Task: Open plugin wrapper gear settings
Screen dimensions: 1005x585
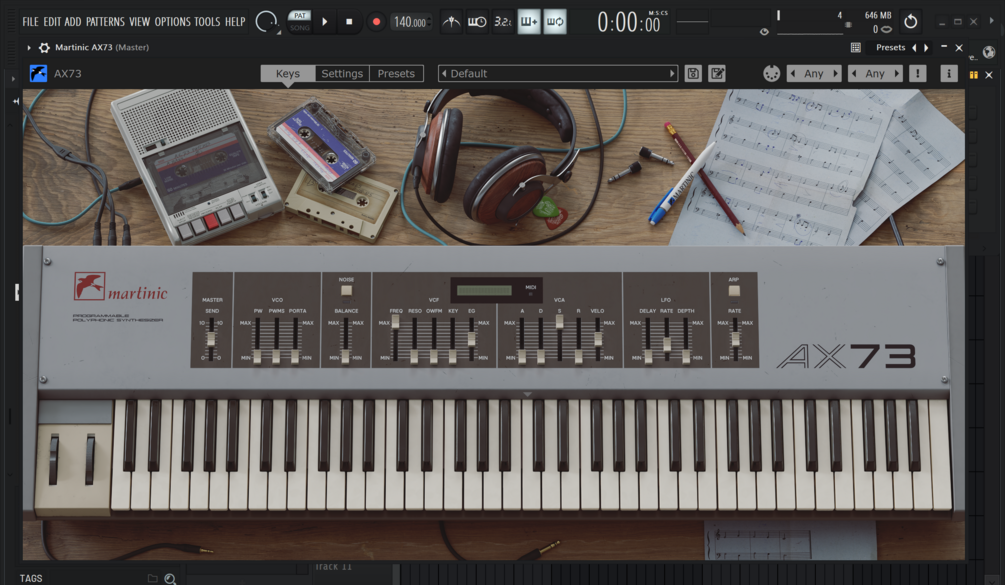Action: coord(44,47)
